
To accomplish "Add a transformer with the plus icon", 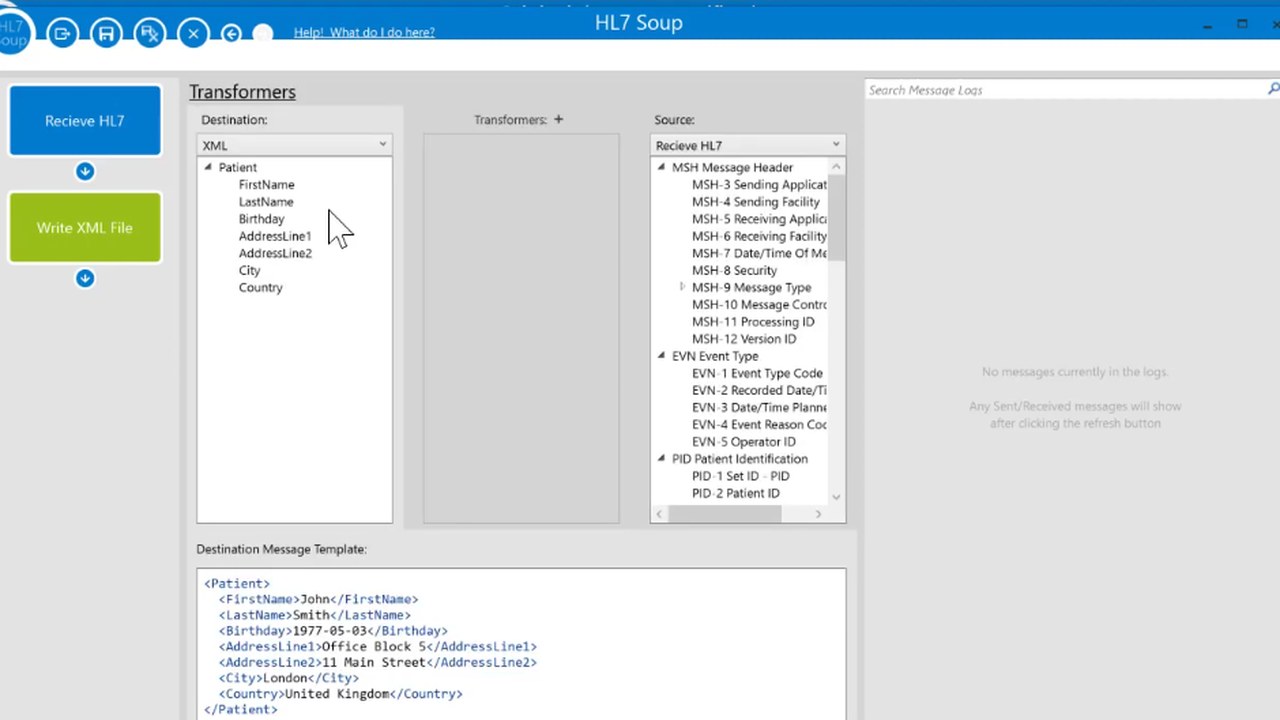I will click(558, 119).
